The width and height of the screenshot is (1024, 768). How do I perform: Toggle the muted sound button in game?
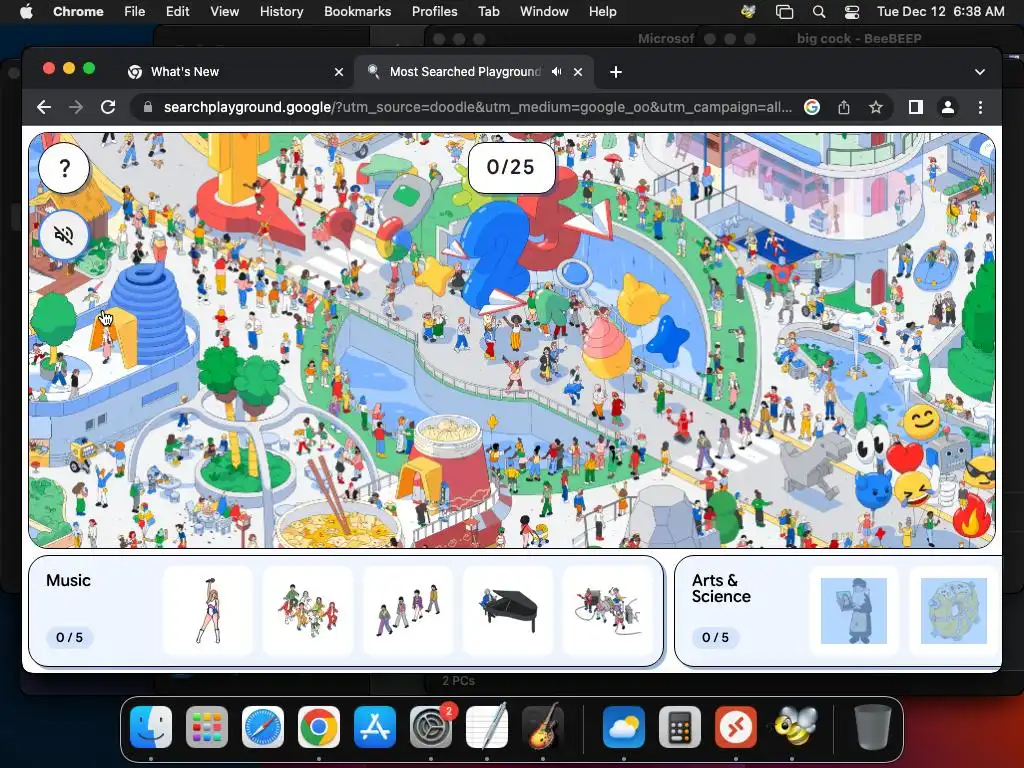point(64,234)
